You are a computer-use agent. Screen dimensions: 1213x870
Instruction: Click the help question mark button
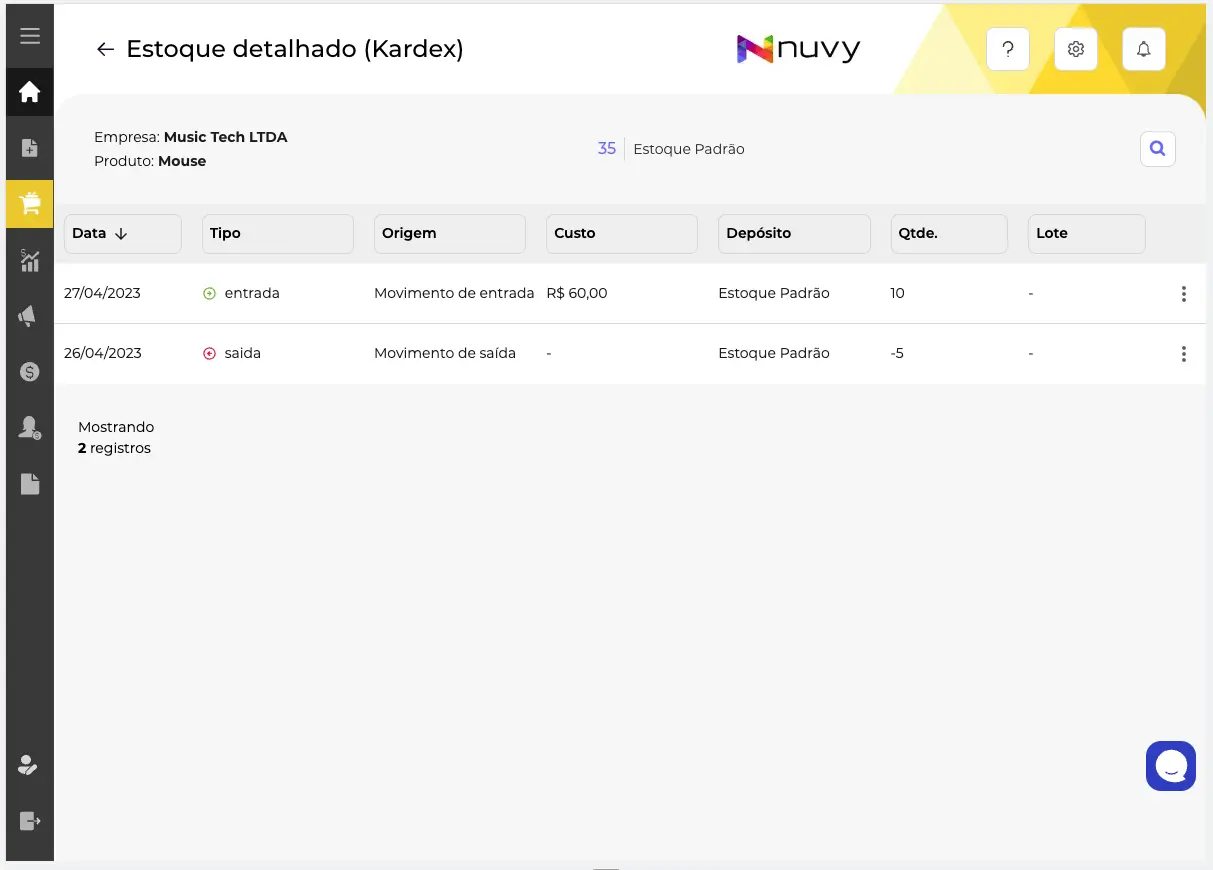[x=1008, y=49]
